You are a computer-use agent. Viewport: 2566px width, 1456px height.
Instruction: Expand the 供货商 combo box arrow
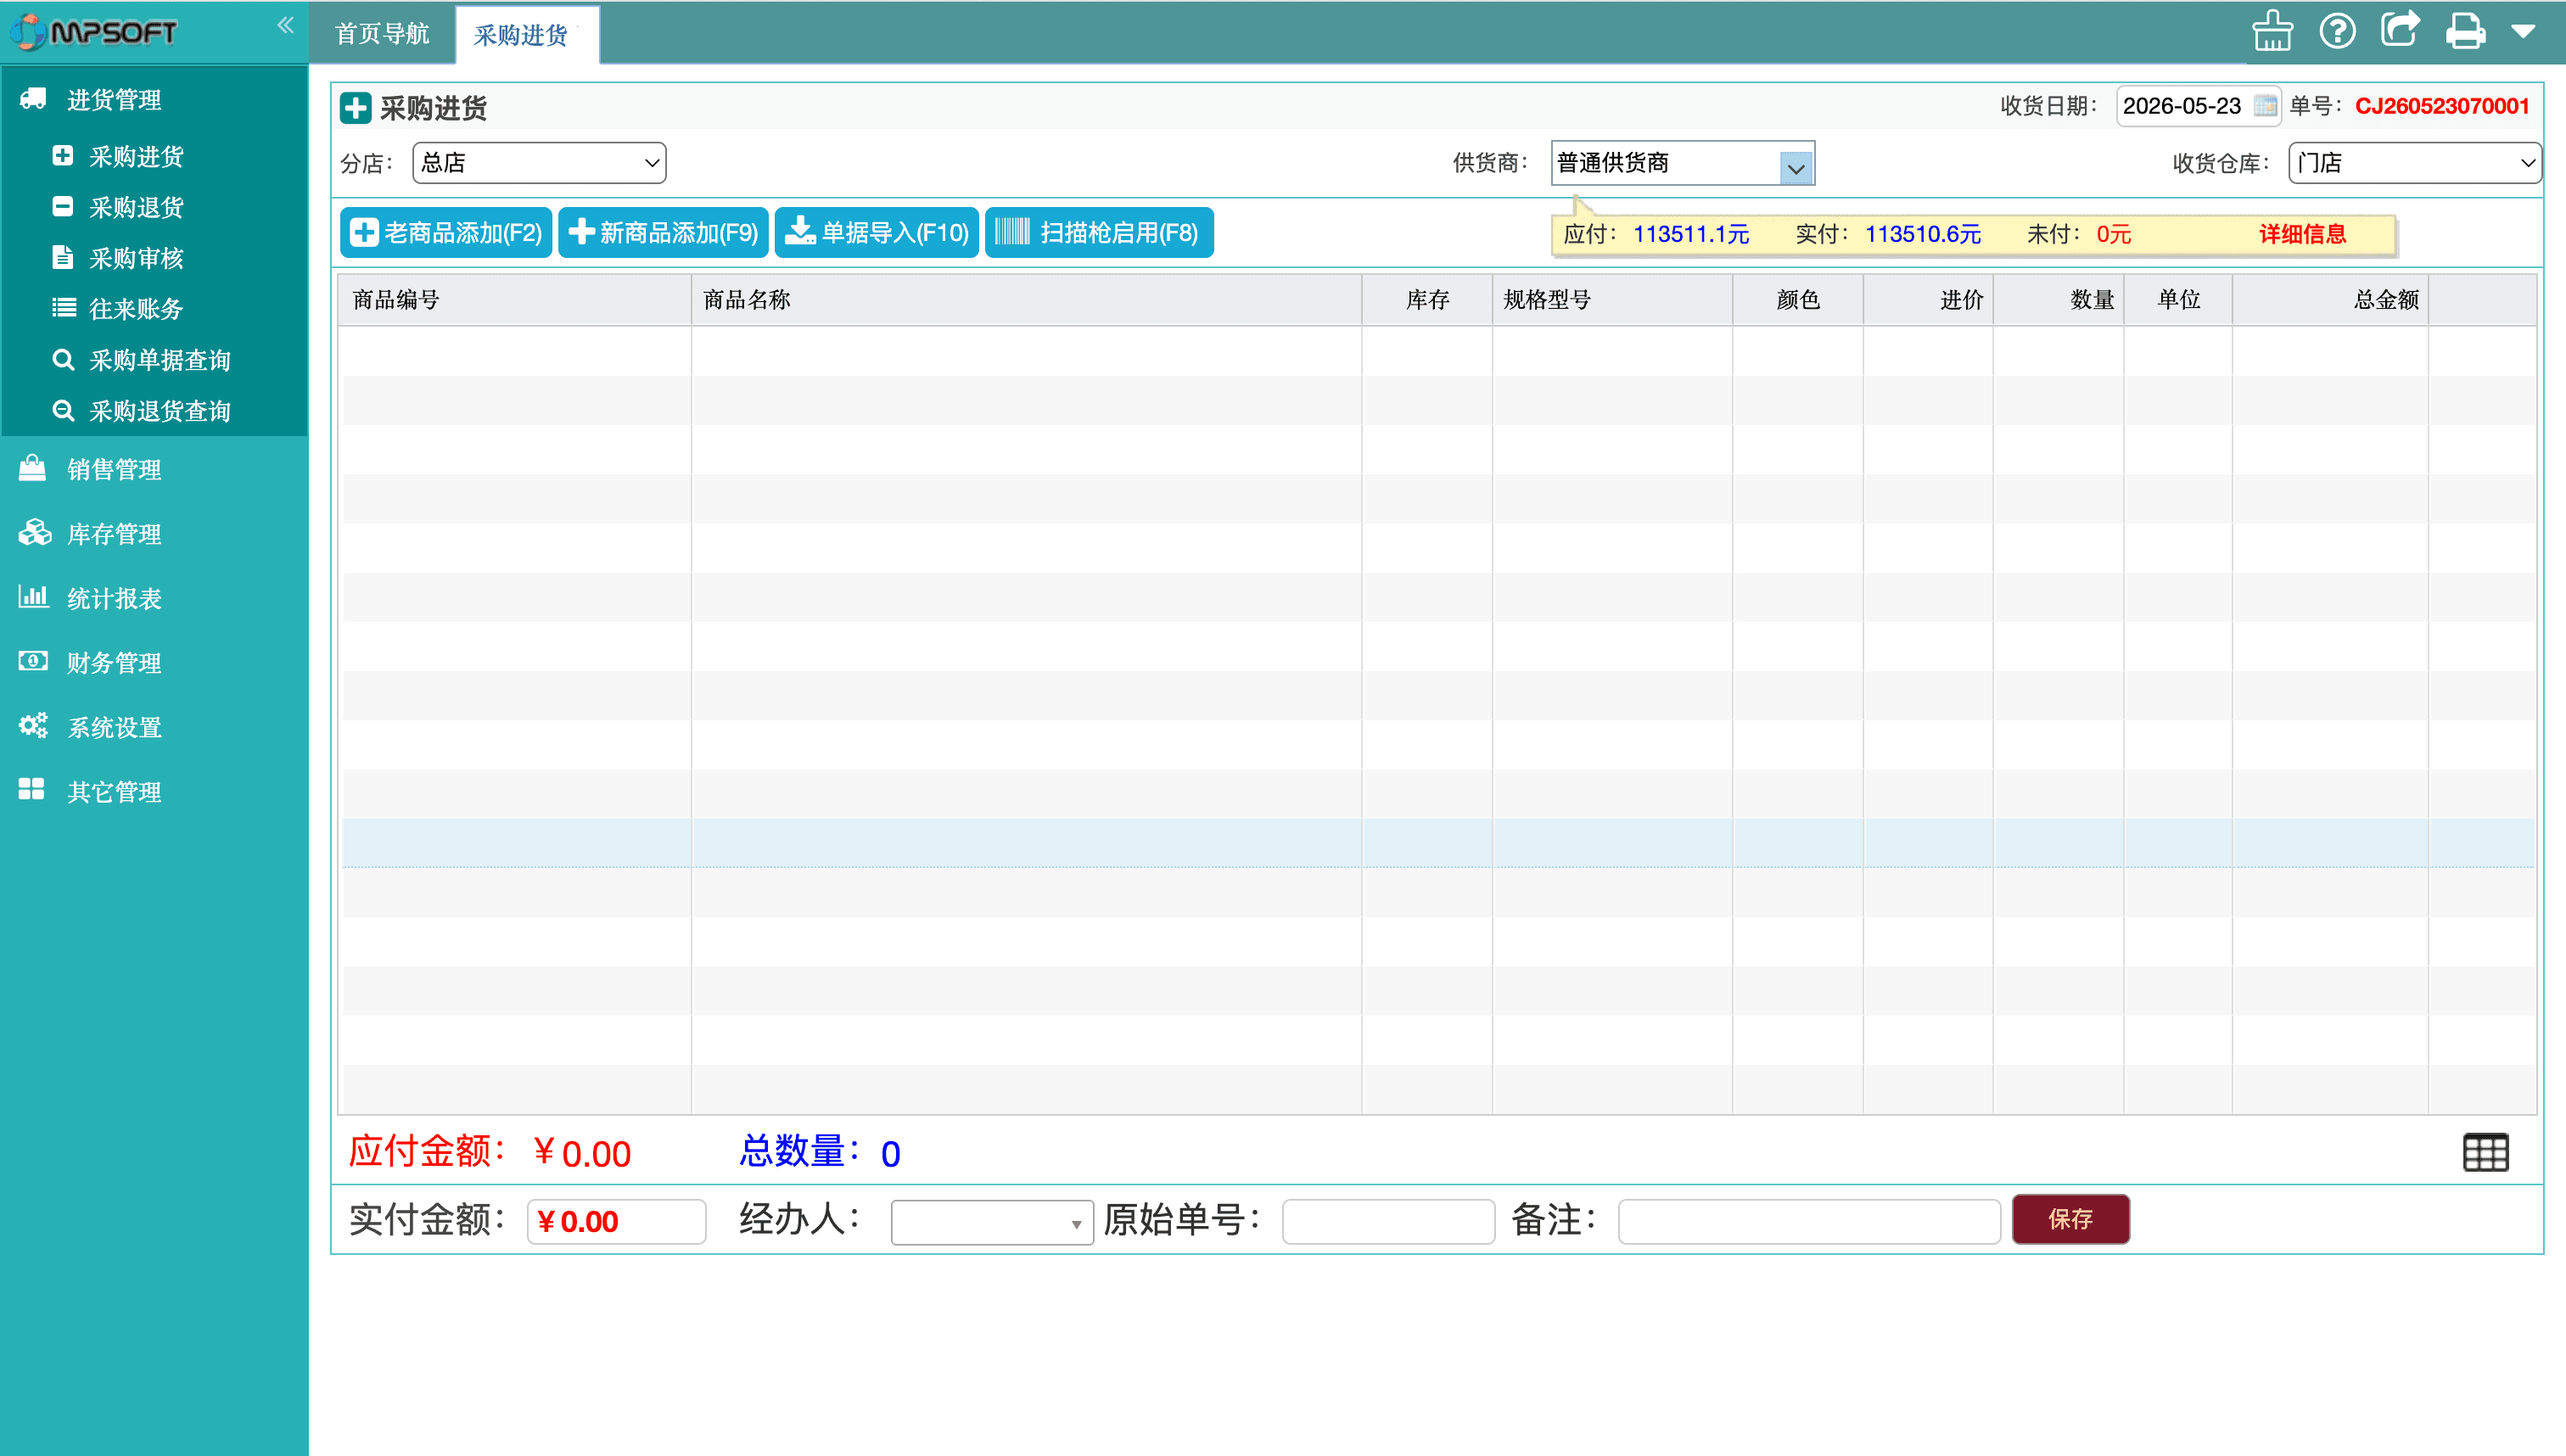pyautogui.click(x=1795, y=168)
